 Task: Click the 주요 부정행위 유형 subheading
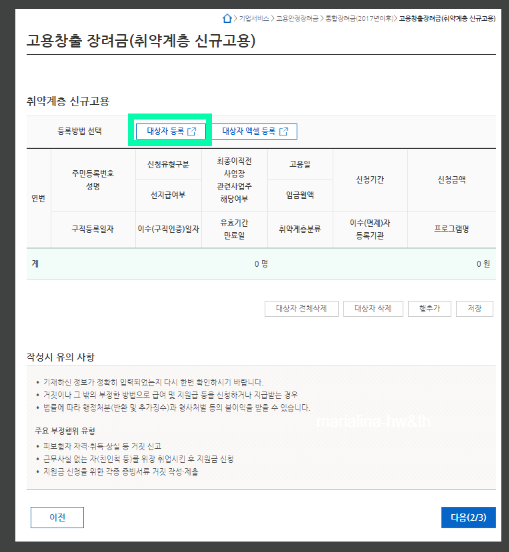(65, 431)
